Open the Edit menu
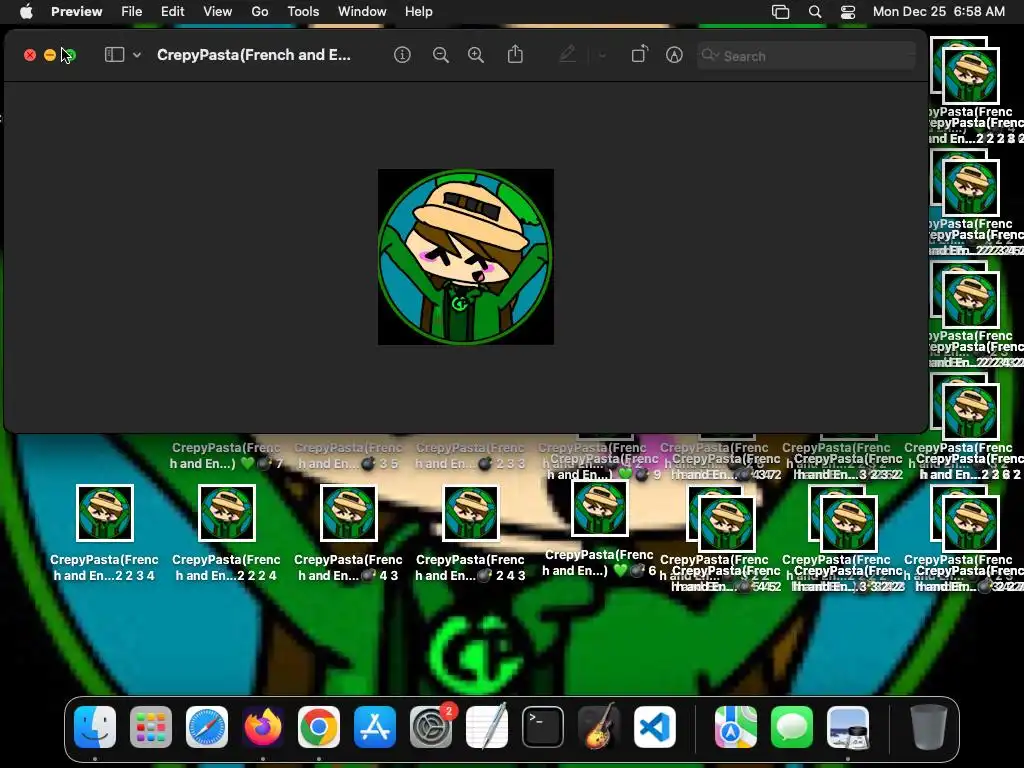Image resolution: width=1024 pixels, height=768 pixels. coord(172,11)
